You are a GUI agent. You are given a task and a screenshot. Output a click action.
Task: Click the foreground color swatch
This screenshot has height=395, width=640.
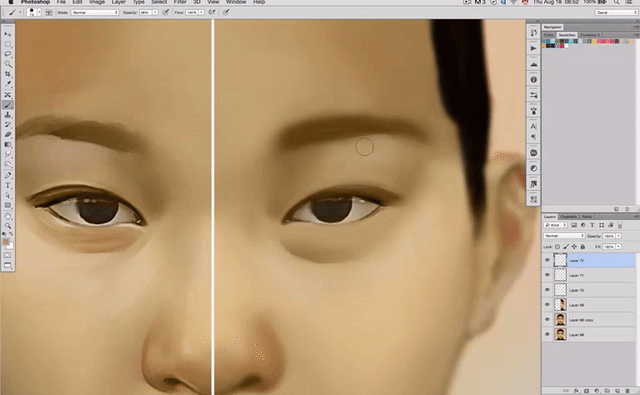pos(6,242)
